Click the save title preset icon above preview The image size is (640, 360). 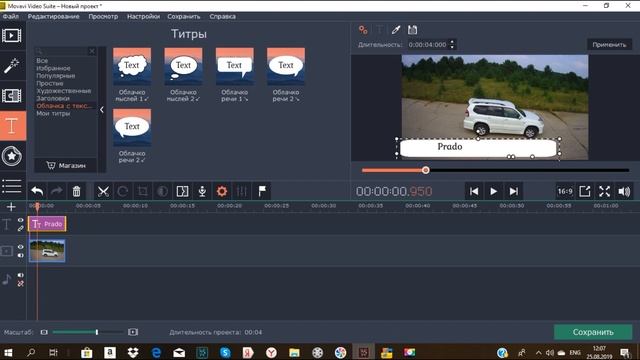[x=412, y=30]
